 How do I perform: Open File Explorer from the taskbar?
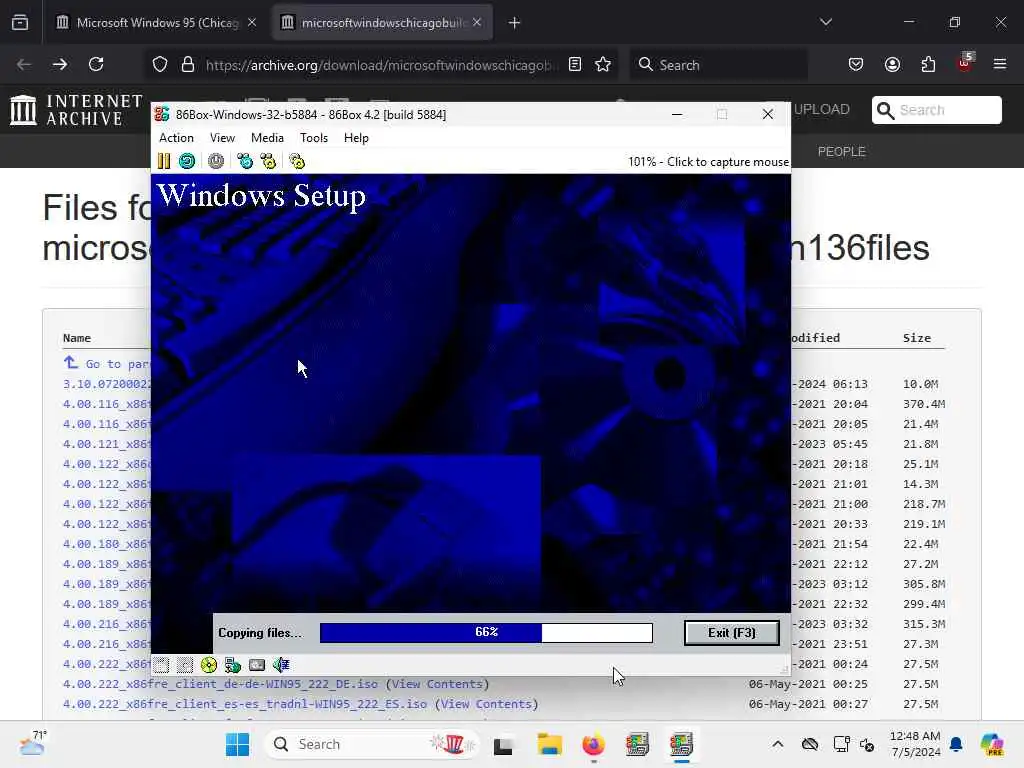click(549, 744)
